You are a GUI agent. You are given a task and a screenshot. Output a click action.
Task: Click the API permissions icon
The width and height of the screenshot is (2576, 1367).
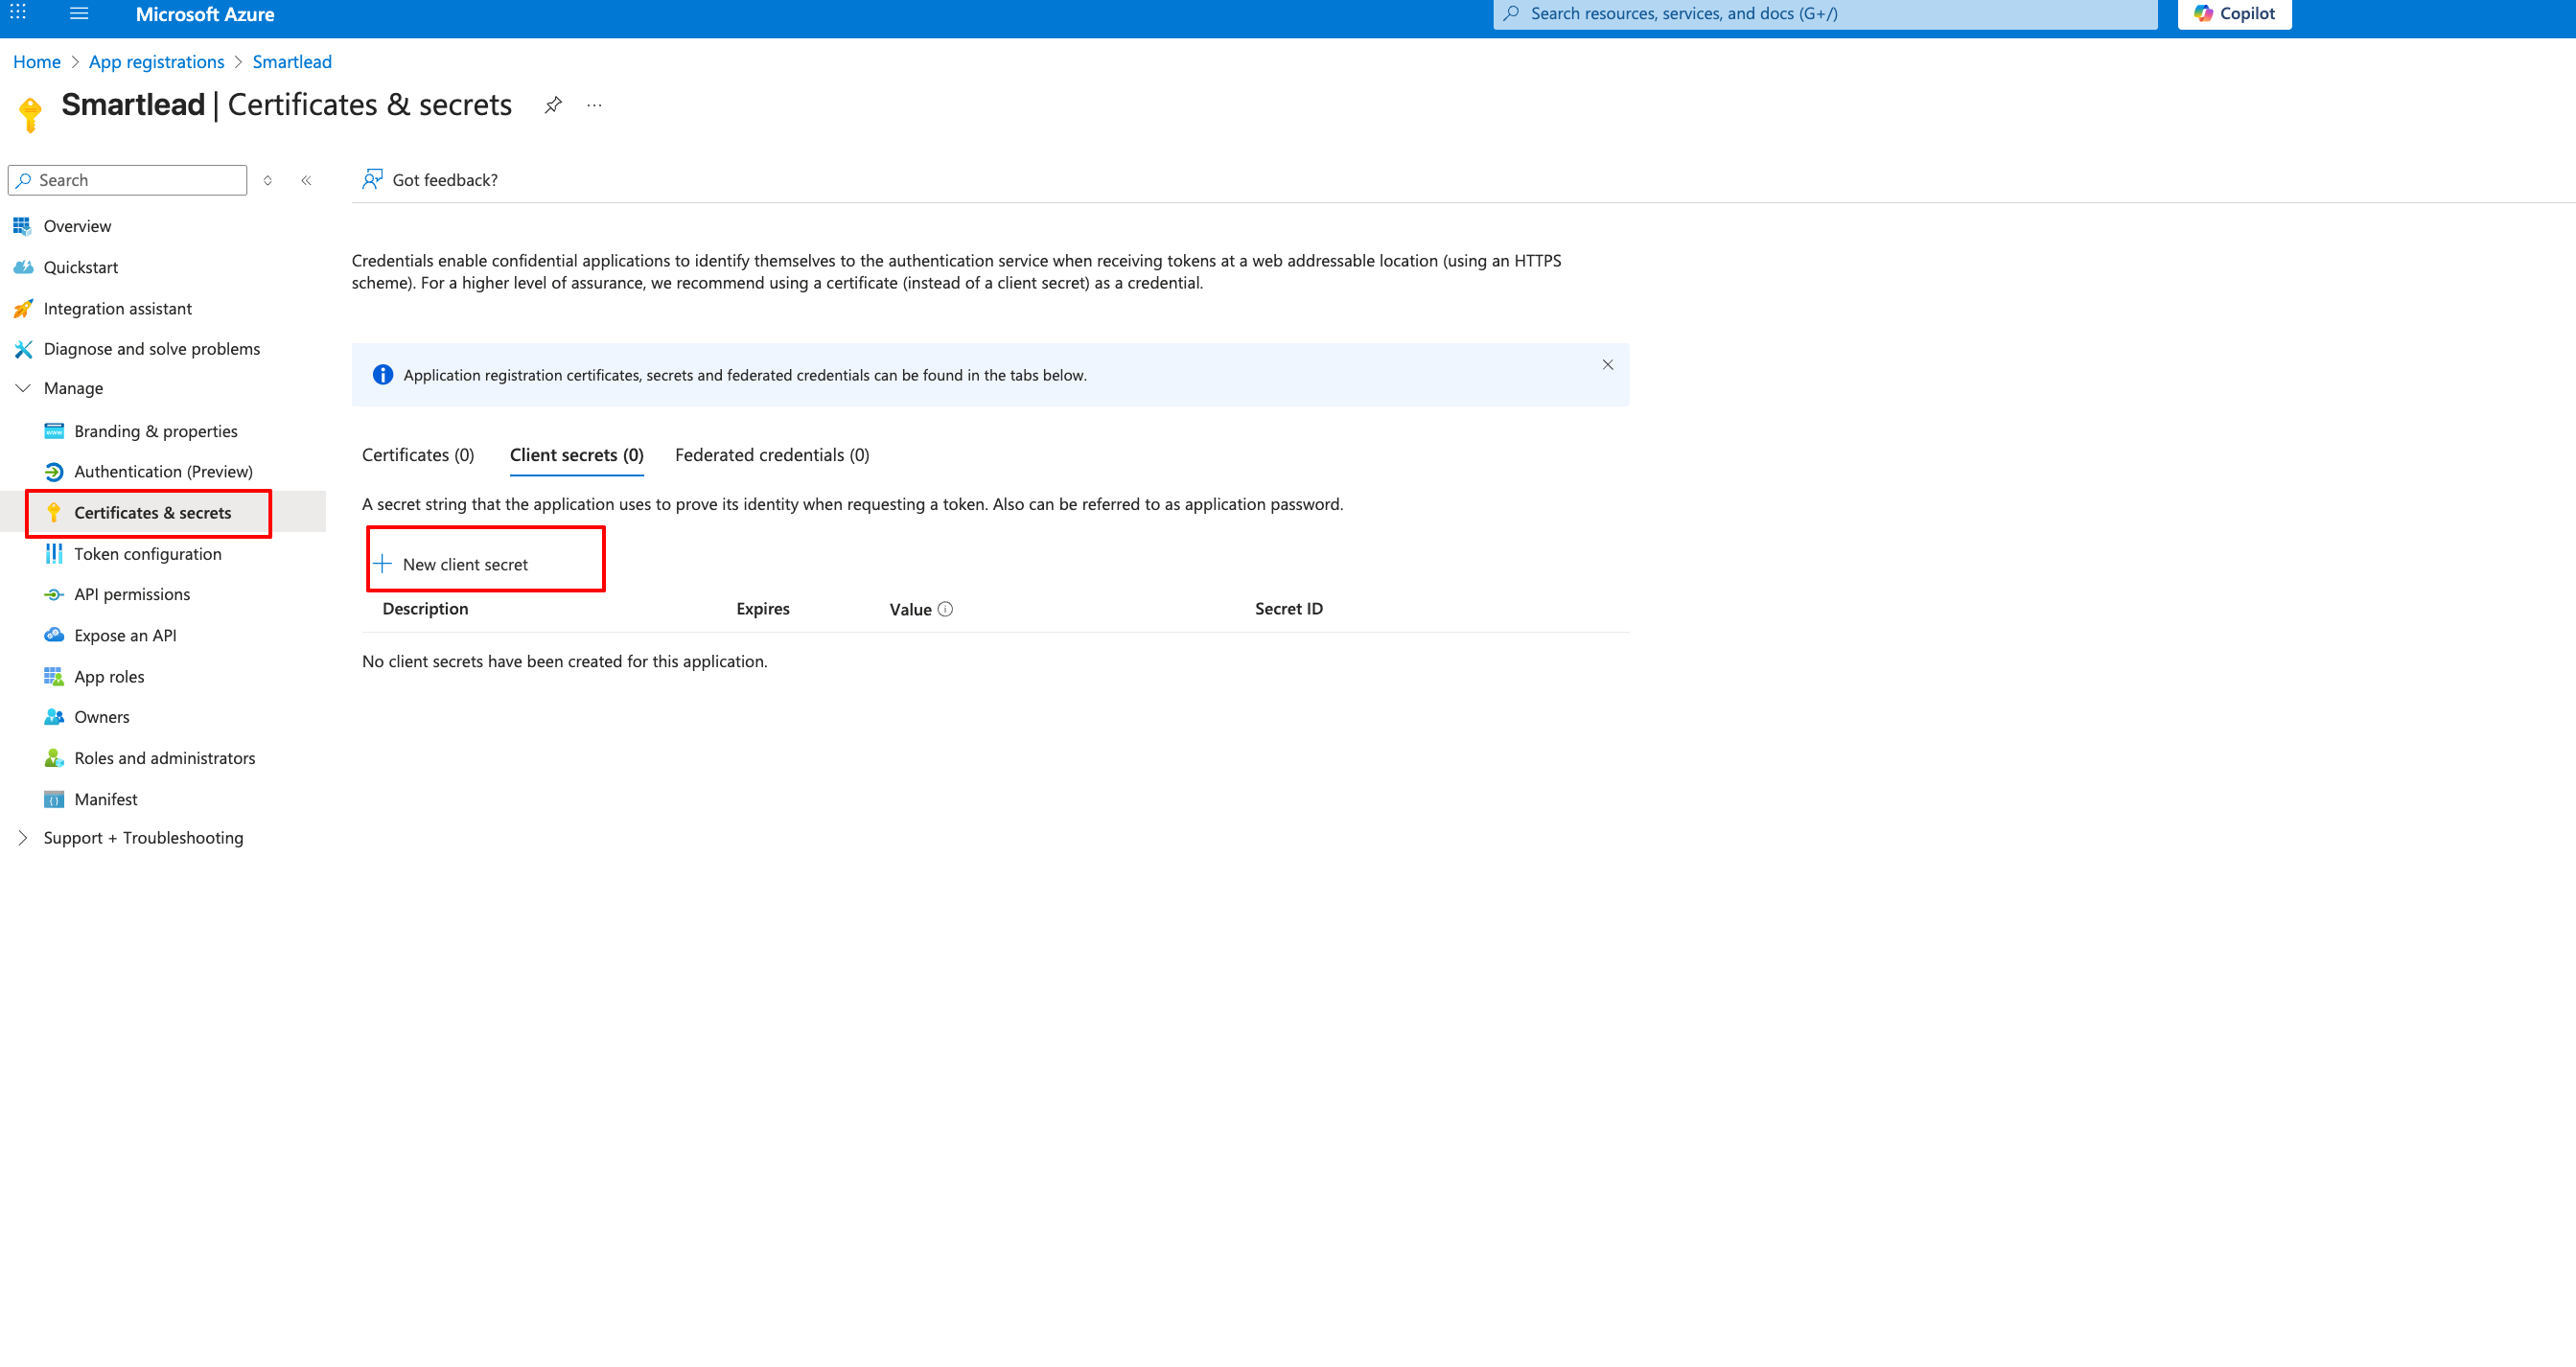coord(54,595)
